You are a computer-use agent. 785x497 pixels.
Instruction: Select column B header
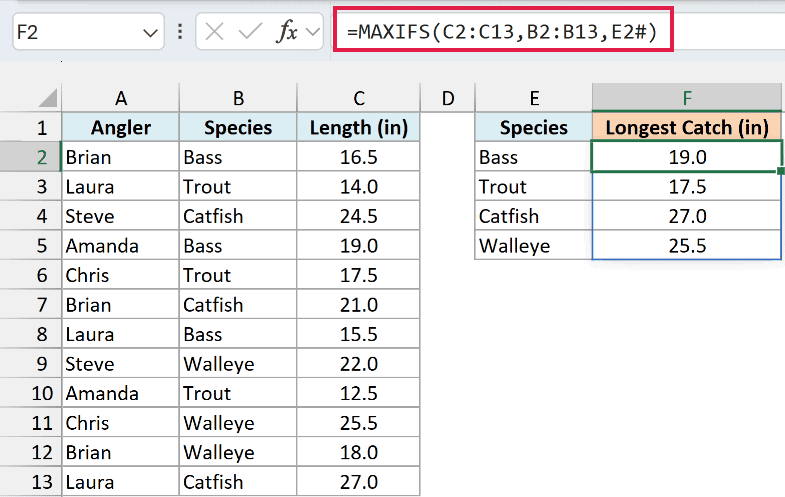pyautogui.click(x=238, y=98)
